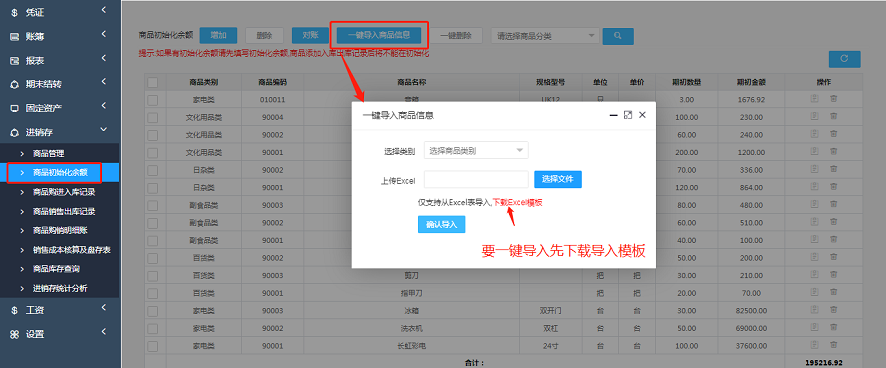This screenshot has width=886, height=368.
Task: Expand 工资 menu via its chevron
Action: [103, 308]
